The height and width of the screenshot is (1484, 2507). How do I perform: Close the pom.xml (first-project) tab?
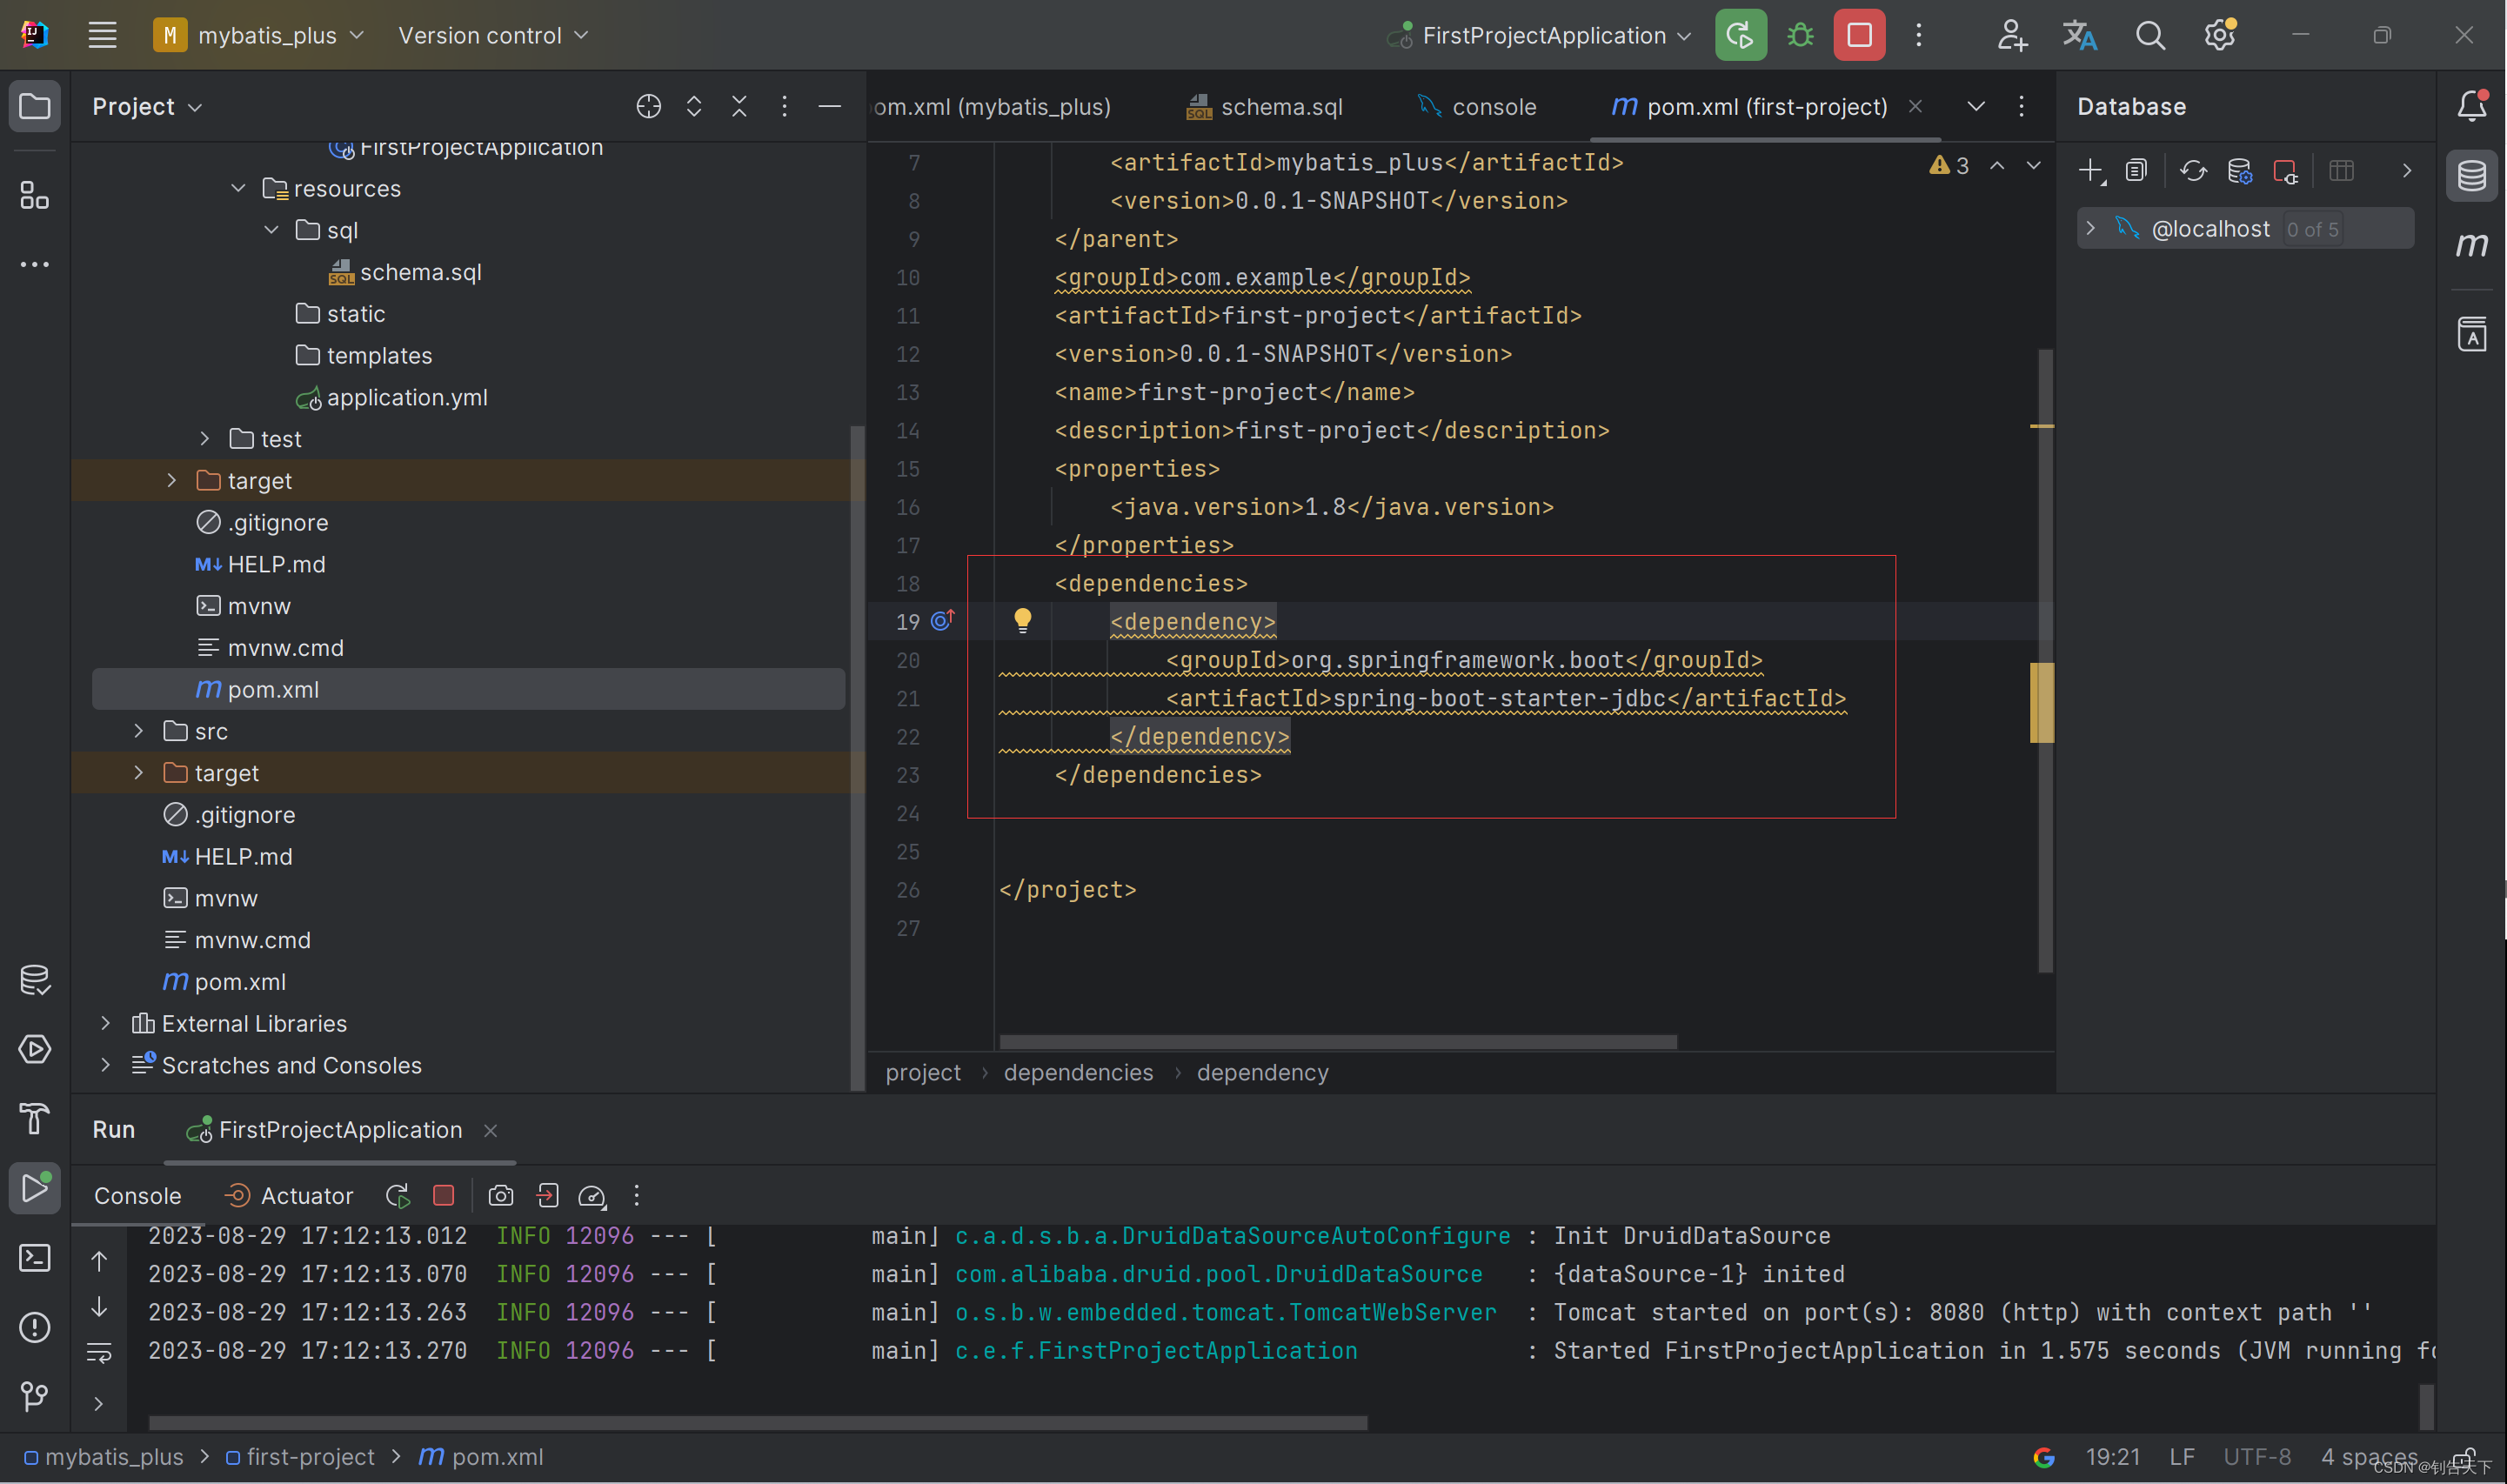tap(1914, 106)
